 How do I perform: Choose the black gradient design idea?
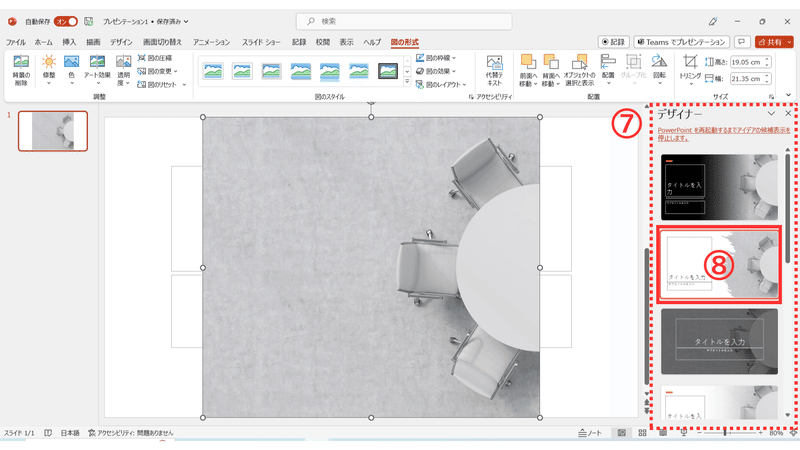coord(719,187)
